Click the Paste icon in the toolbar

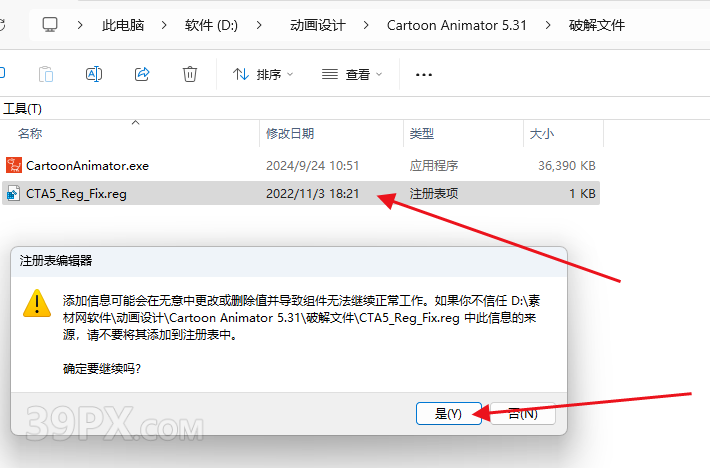tap(46, 74)
